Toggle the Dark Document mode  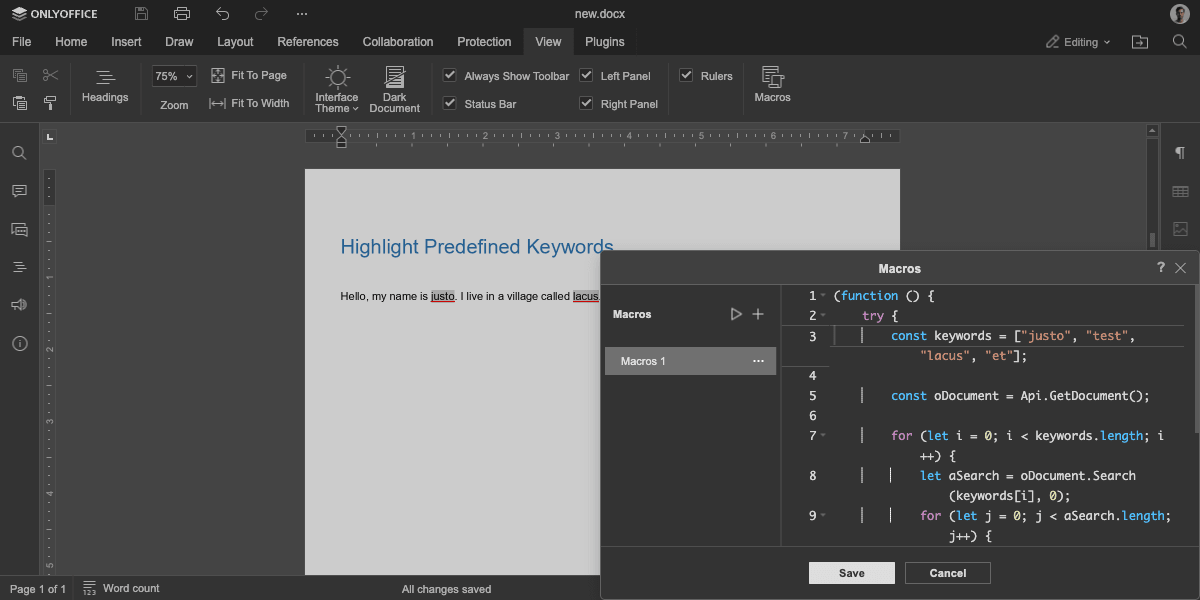tap(394, 89)
